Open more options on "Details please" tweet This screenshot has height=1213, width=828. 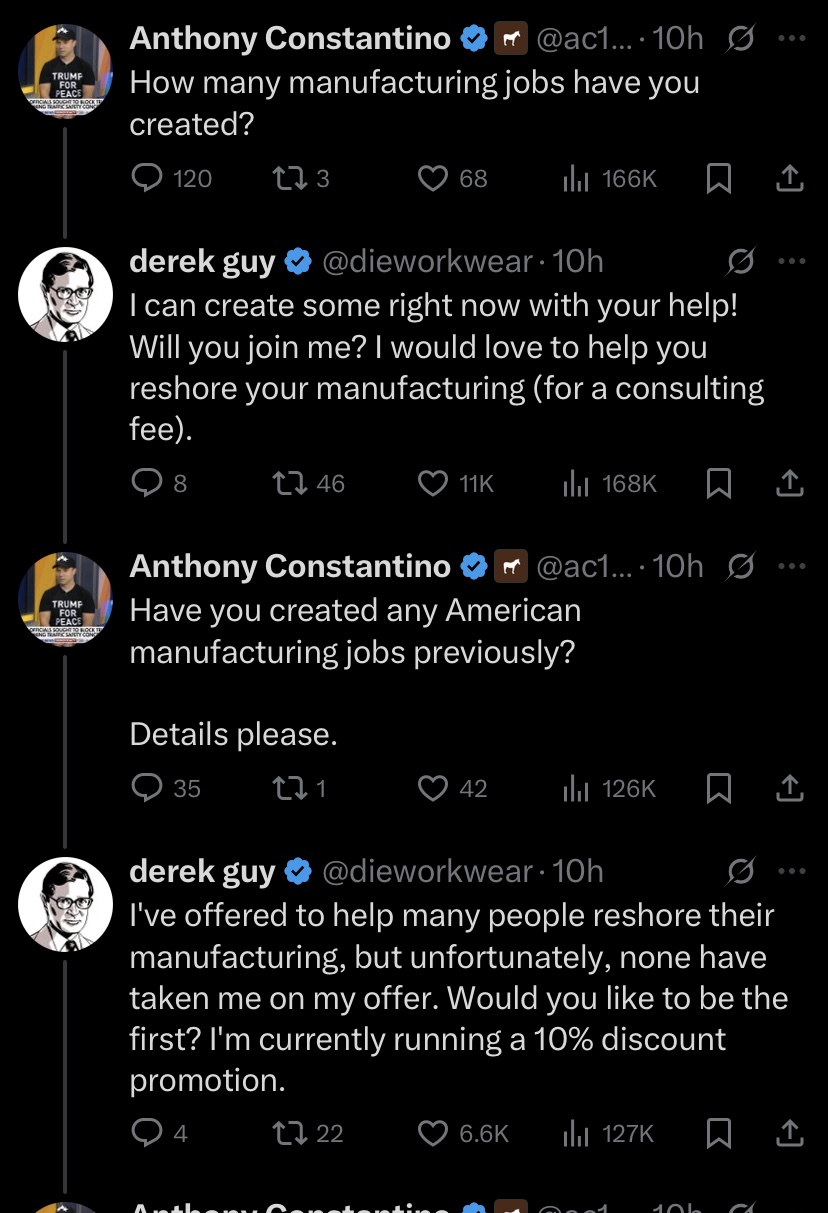(791, 566)
